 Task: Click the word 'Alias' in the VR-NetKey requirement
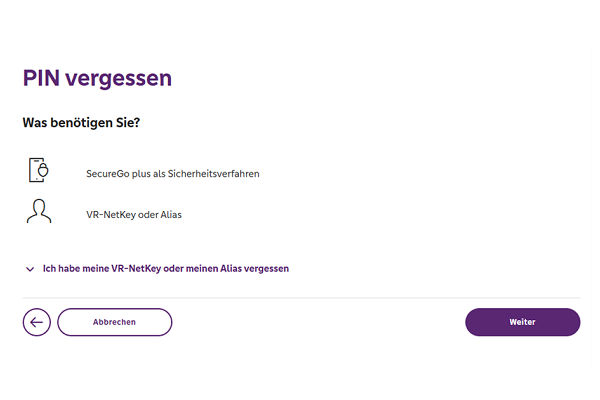point(168,214)
